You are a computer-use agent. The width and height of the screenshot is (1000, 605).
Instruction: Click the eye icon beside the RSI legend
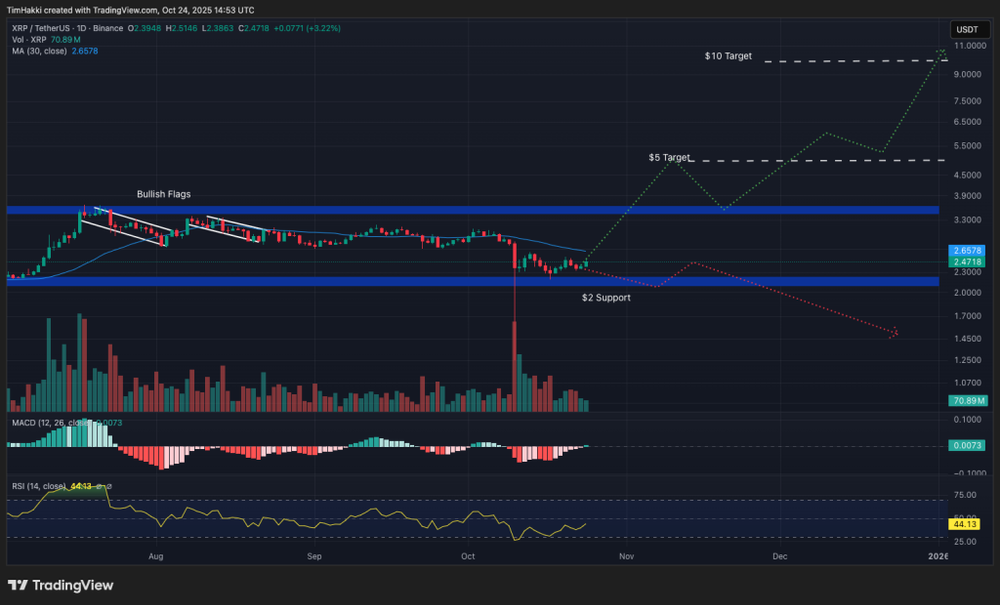98,486
